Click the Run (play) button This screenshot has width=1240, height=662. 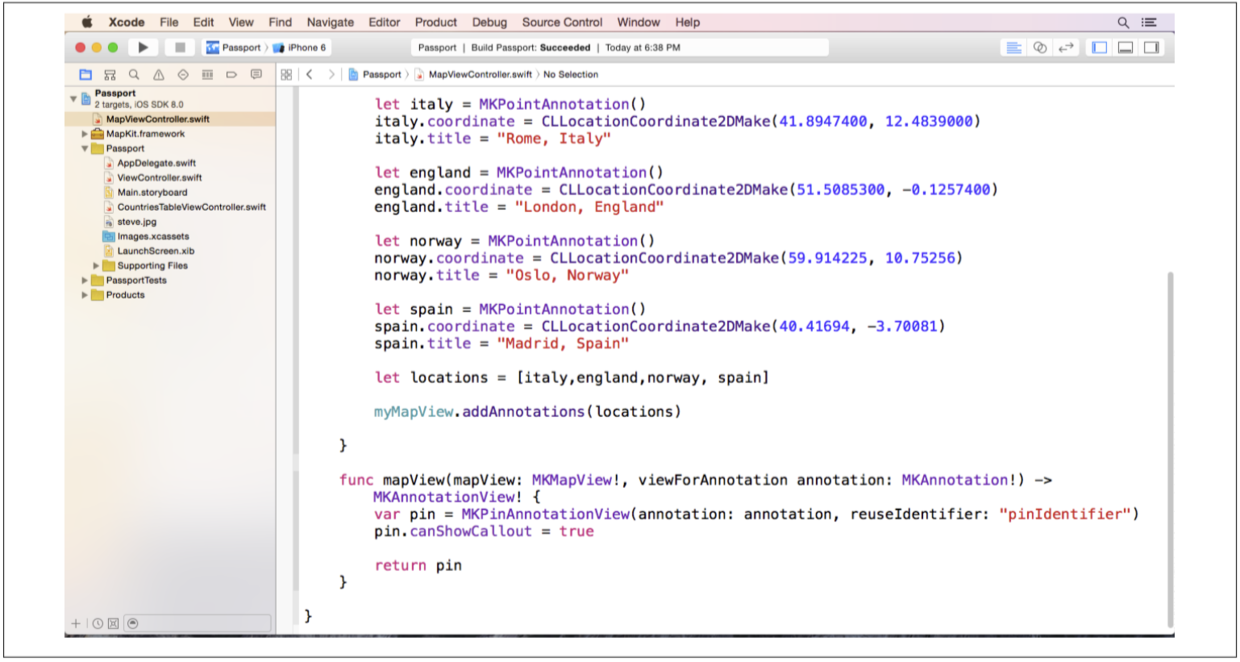tap(143, 47)
